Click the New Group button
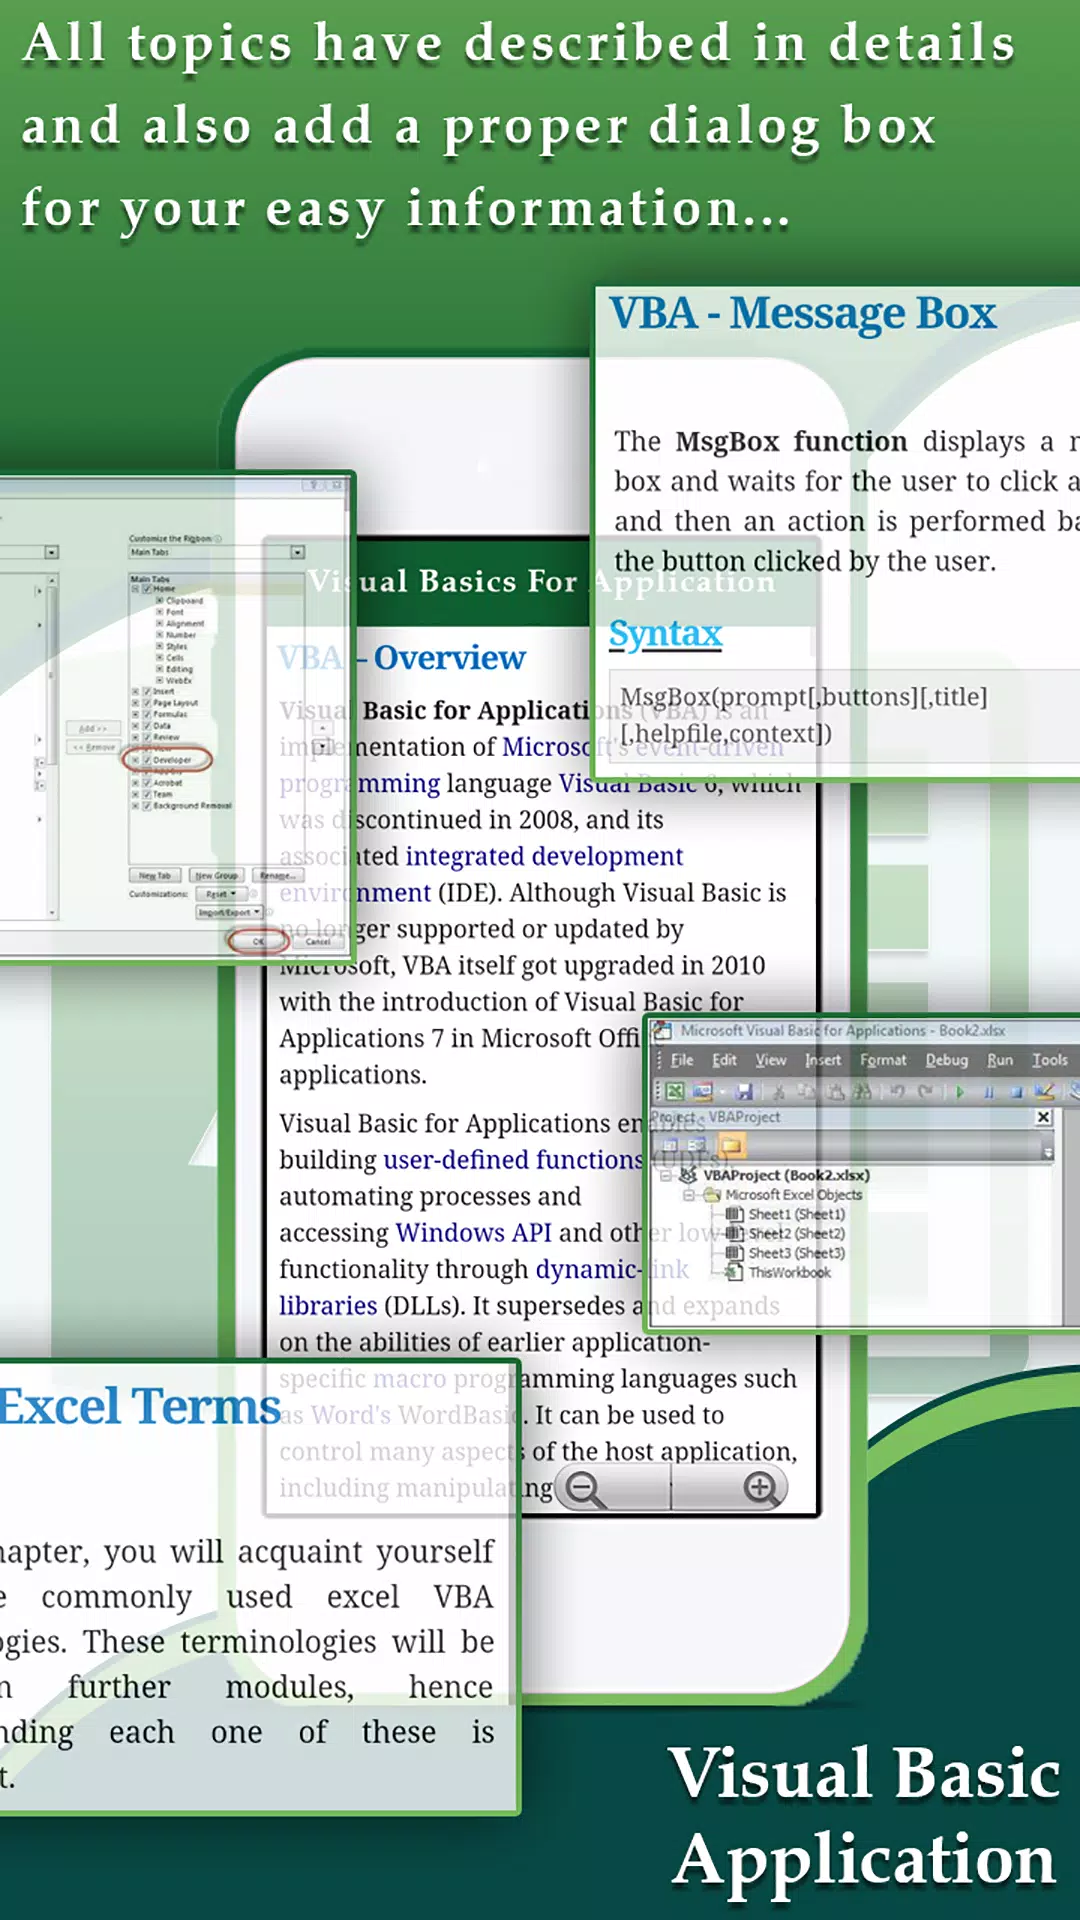This screenshot has width=1080, height=1920. tap(217, 875)
